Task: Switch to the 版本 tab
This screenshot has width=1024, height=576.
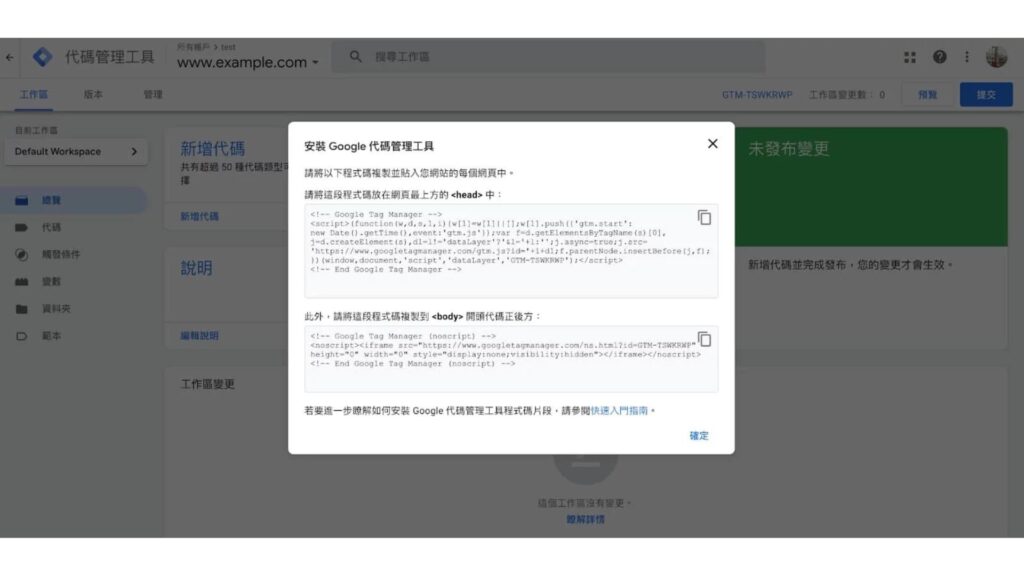Action: [93, 95]
